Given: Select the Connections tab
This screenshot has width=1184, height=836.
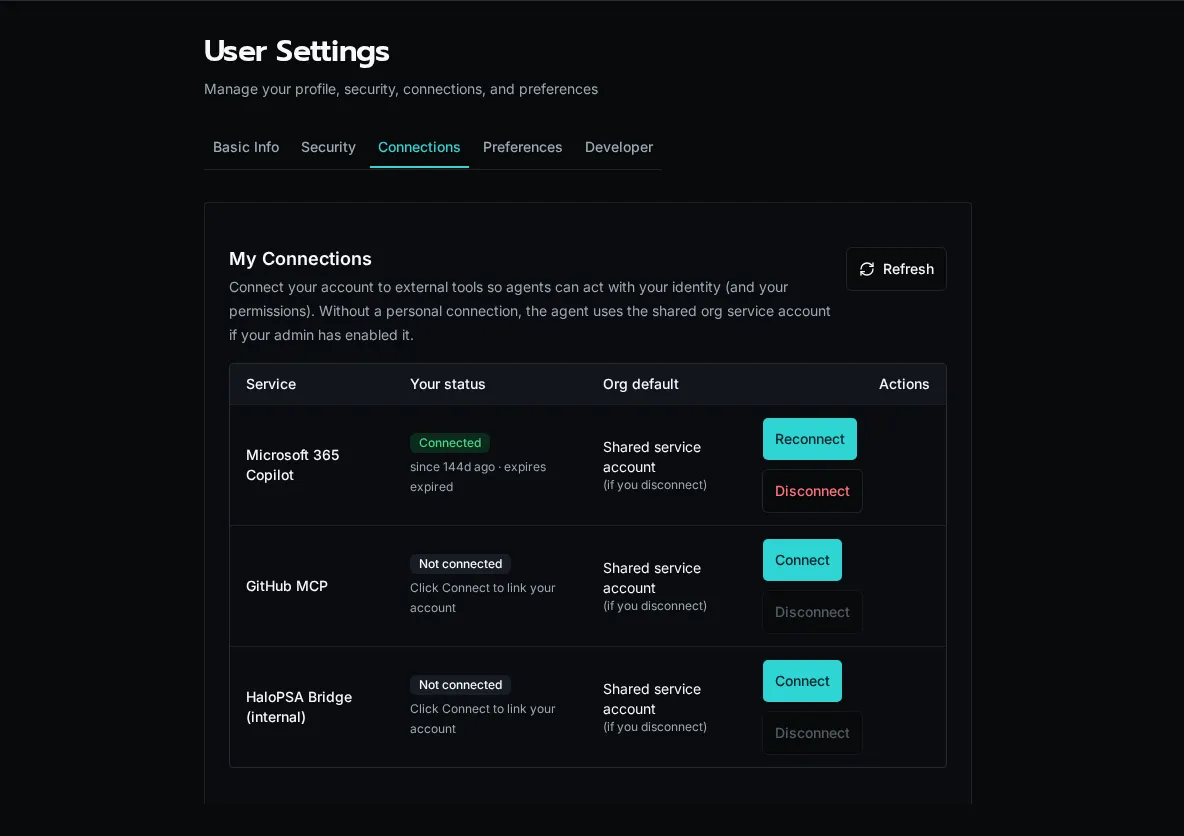Looking at the screenshot, I should [x=419, y=147].
